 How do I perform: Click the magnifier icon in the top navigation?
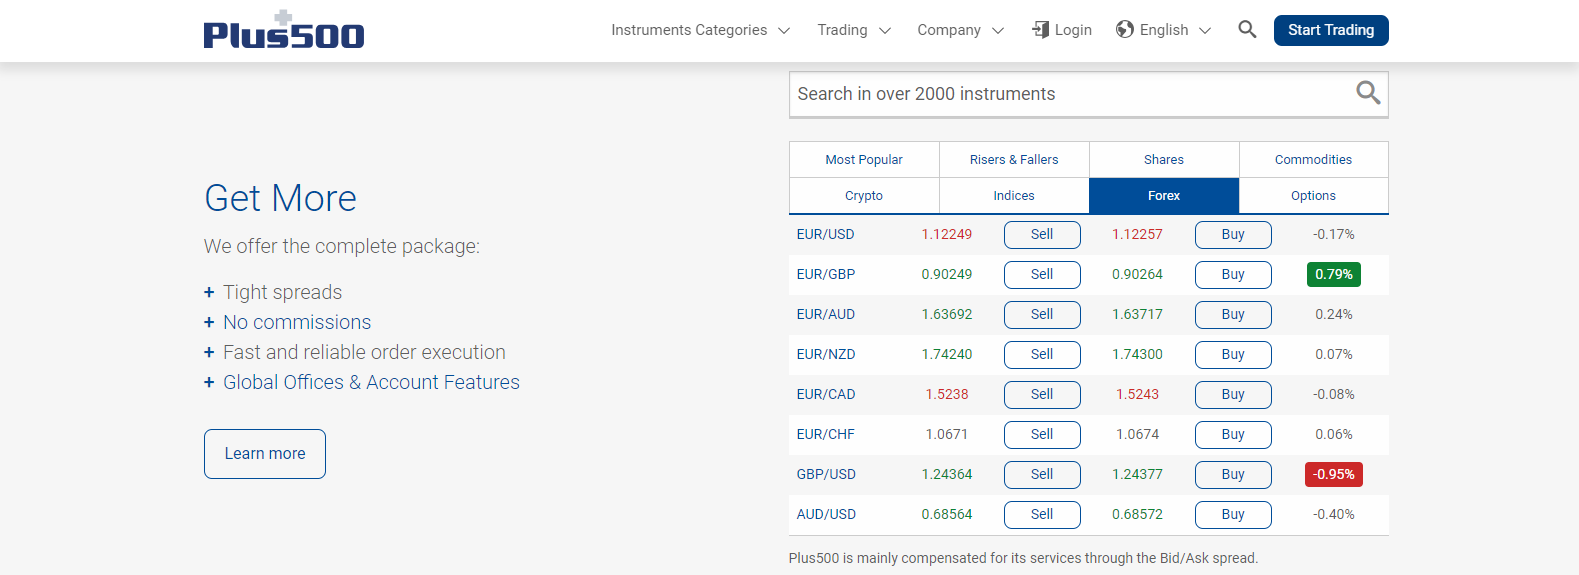tap(1247, 30)
